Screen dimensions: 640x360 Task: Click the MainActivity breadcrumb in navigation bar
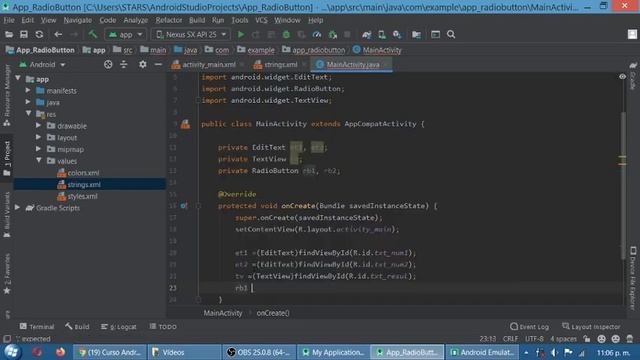pos(377,50)
